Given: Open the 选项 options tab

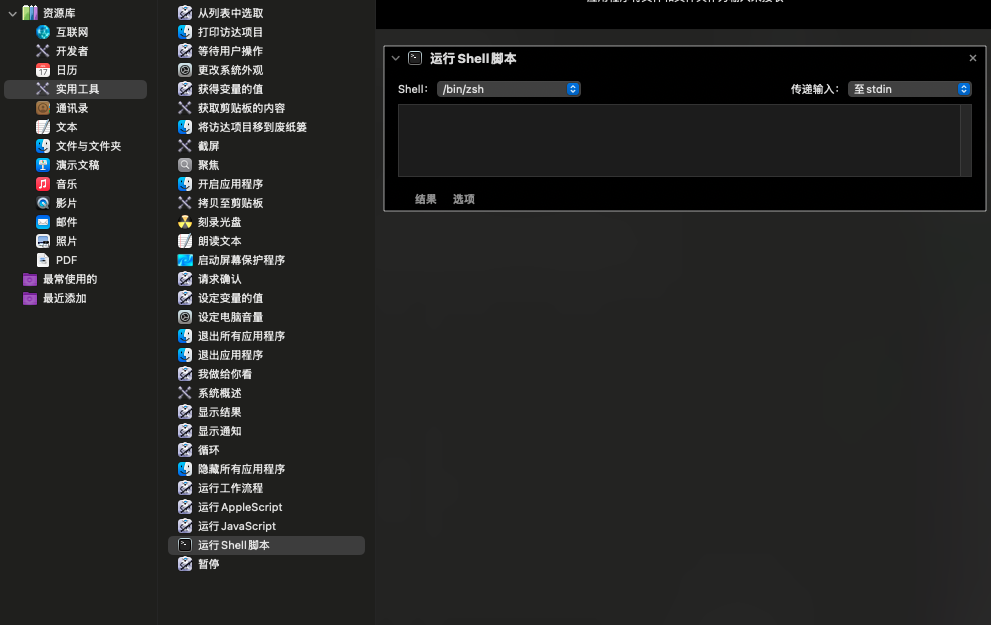Looking at the screenshot, I should tap(463, 199).
